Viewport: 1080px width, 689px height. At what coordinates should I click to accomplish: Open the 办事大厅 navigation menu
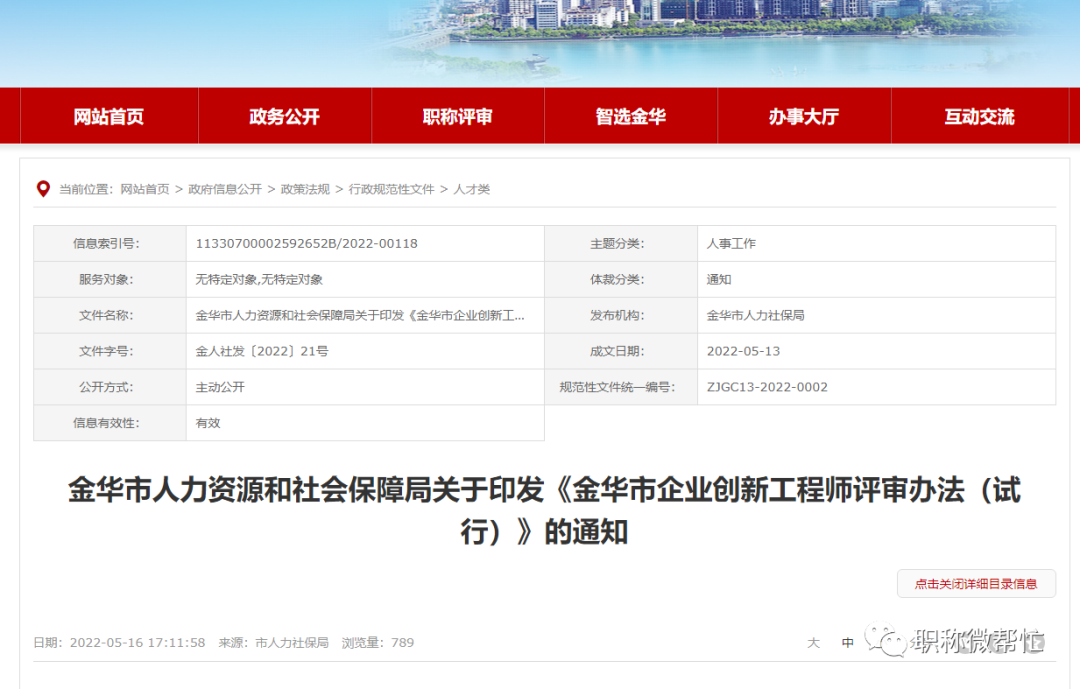(x=803, y=116)
